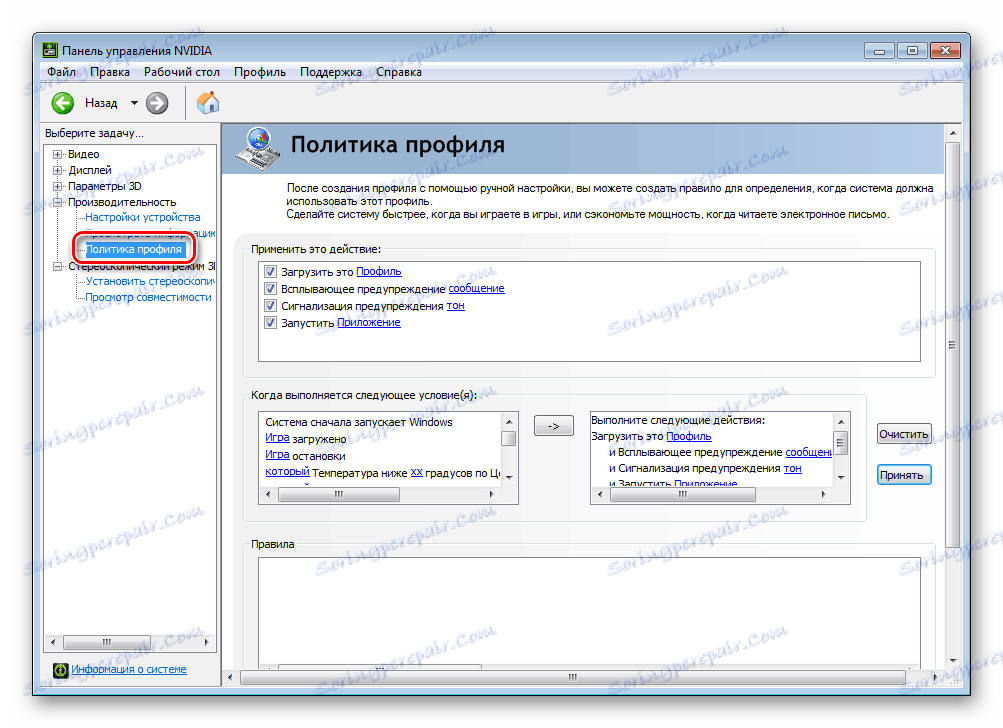Open the Рабочий стол menu
The image size is (1003, 728).
(x=182, y=72)
